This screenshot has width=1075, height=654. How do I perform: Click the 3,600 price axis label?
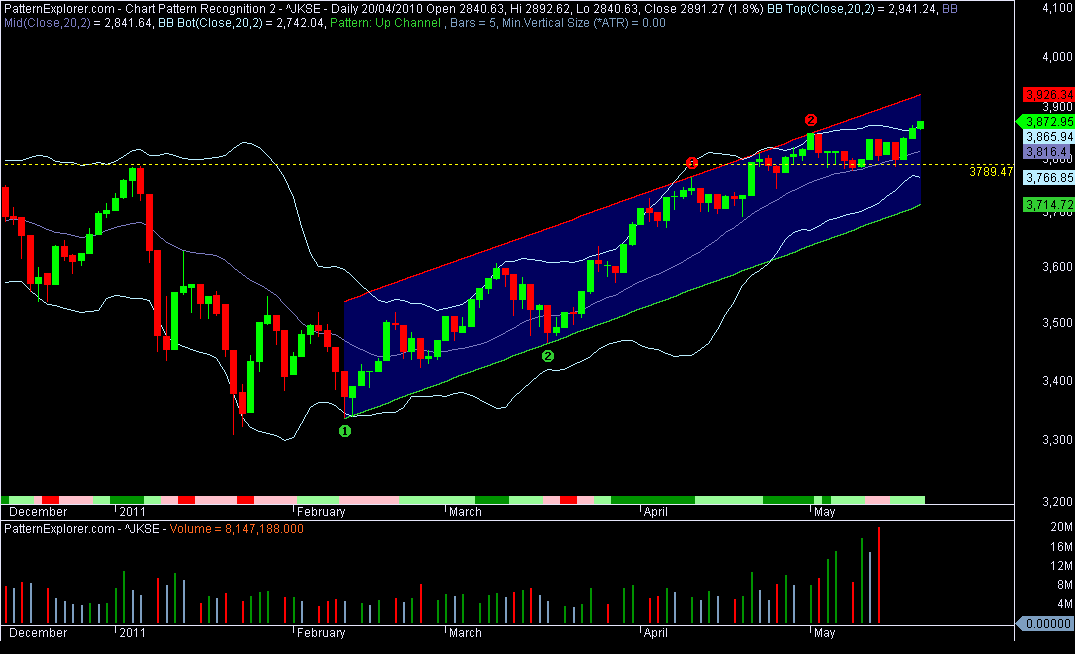tap(1057, 267)
